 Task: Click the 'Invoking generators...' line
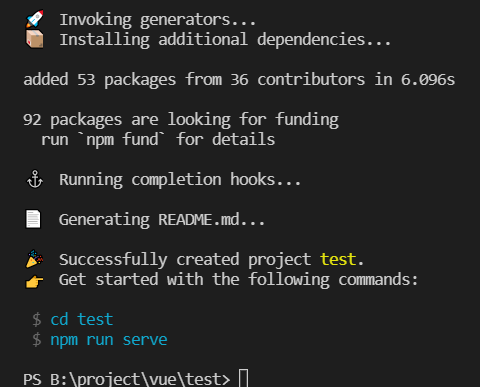(157, 20)
